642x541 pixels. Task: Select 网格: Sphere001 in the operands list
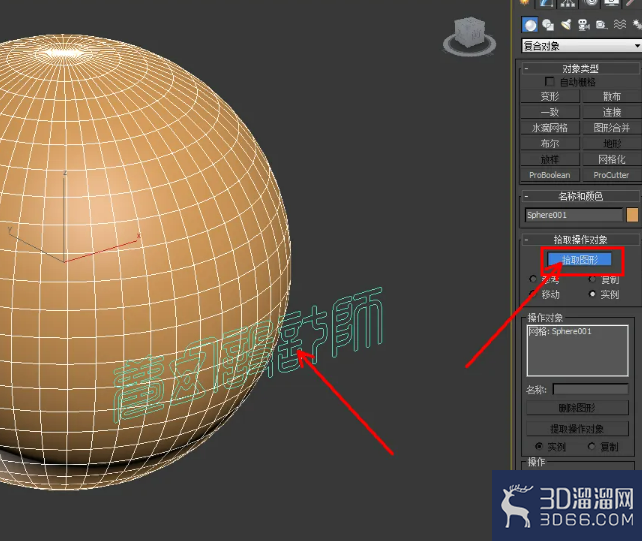coord(560,331)
